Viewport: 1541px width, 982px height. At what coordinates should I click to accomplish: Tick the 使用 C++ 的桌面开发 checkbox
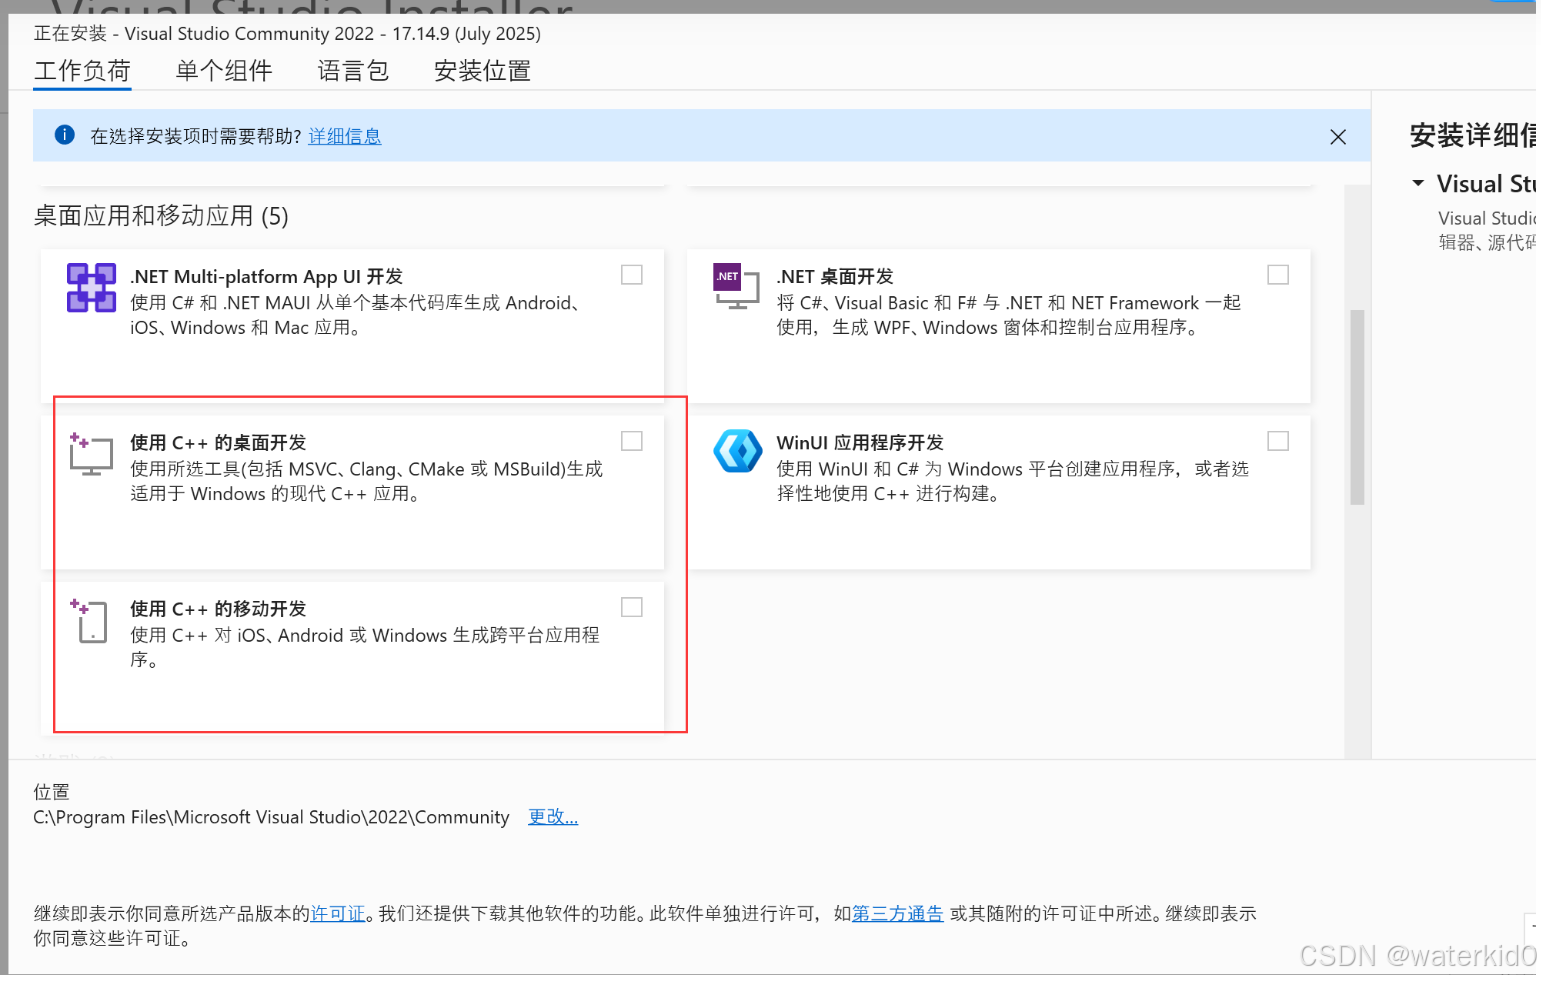pyautogui.click(x=632, y=441)
